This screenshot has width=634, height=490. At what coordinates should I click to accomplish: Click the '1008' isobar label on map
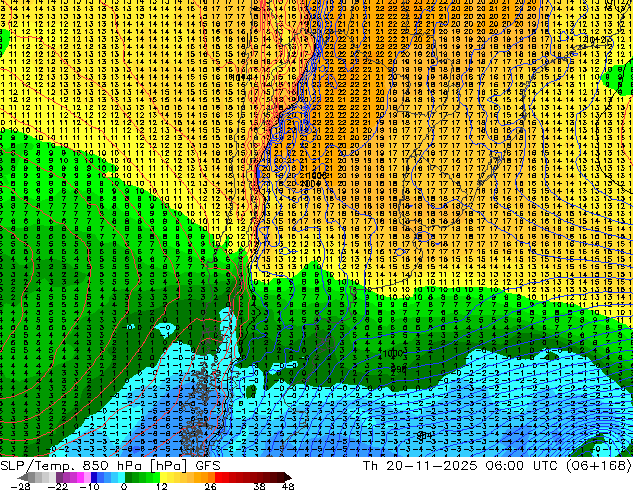pos(316,176)
